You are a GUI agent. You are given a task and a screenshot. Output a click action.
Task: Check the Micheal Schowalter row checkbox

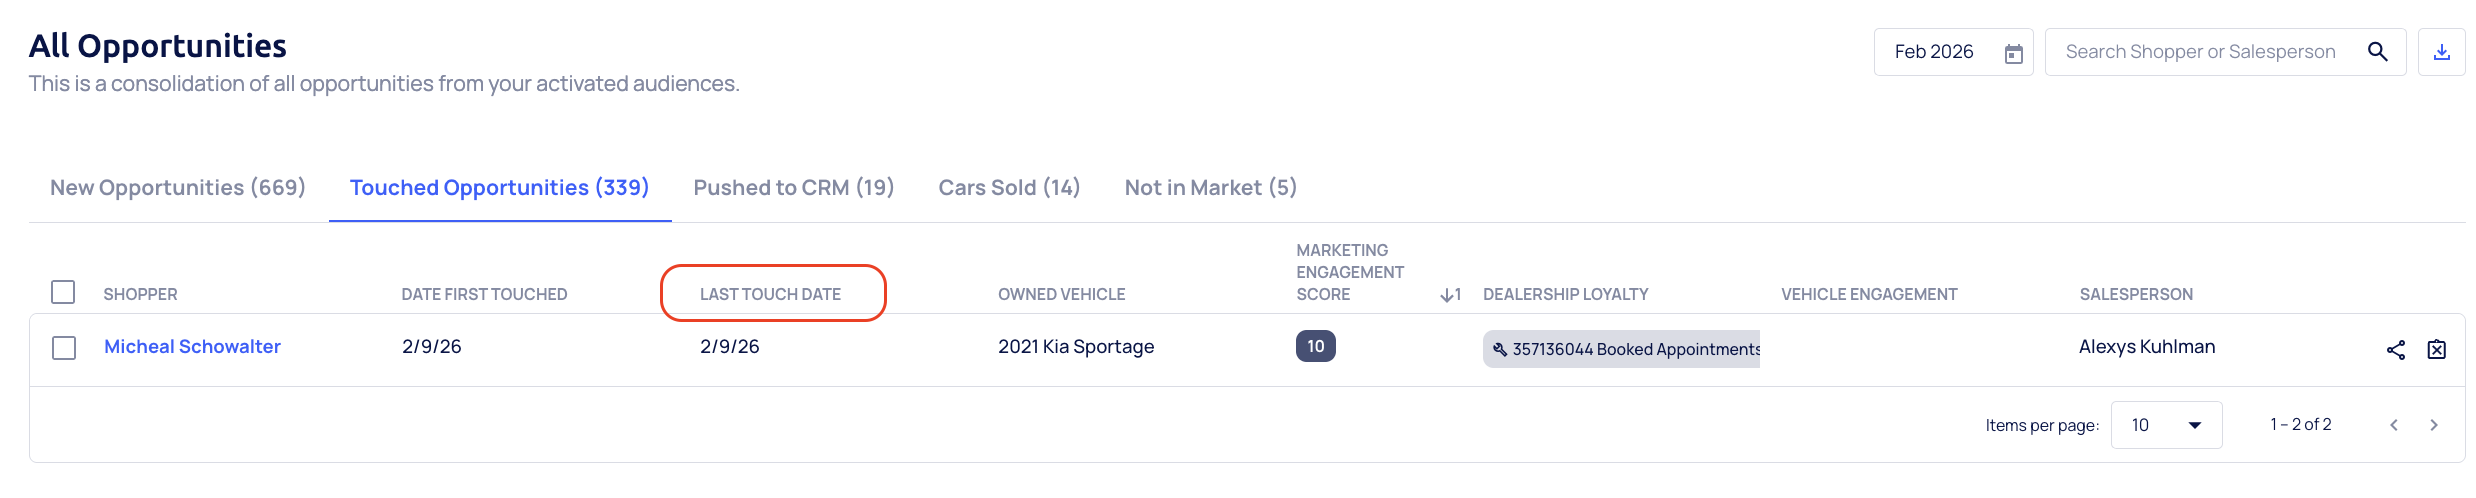coord(64,347)
